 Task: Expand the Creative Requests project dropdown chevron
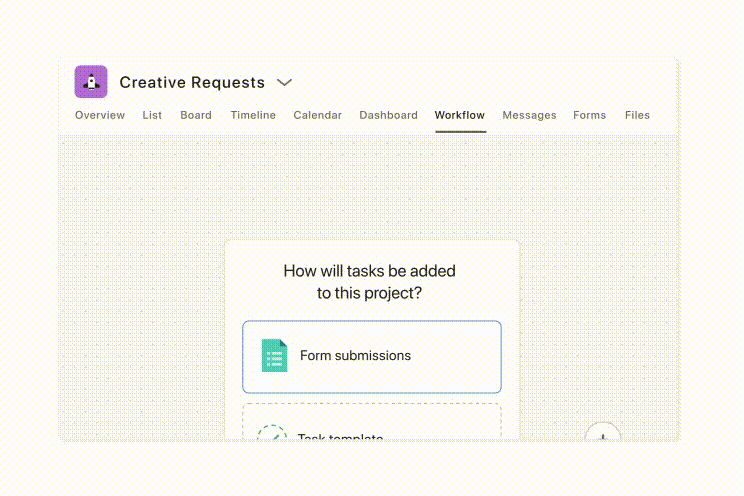[284, 82]
